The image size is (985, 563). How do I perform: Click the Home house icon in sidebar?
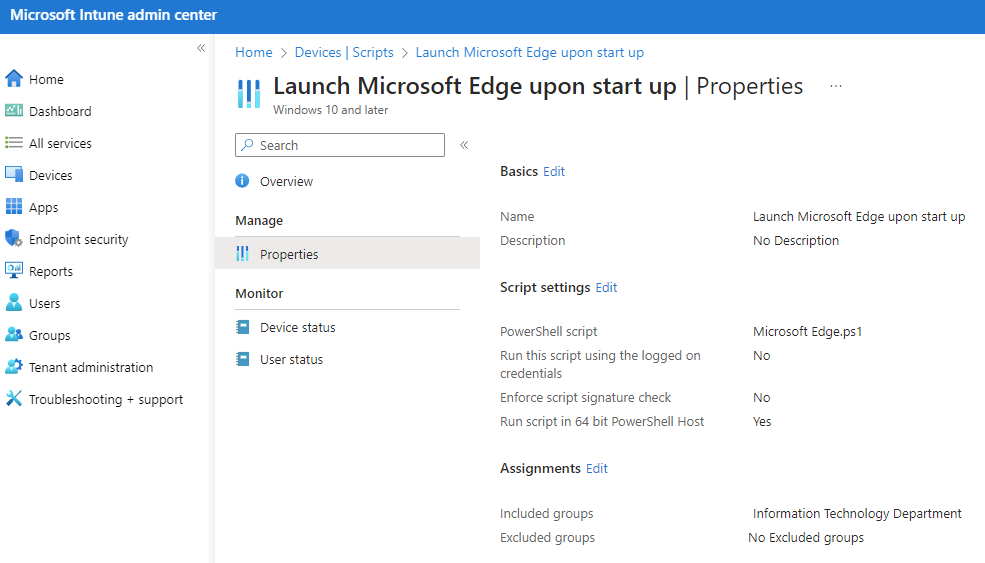coord(14,79)
